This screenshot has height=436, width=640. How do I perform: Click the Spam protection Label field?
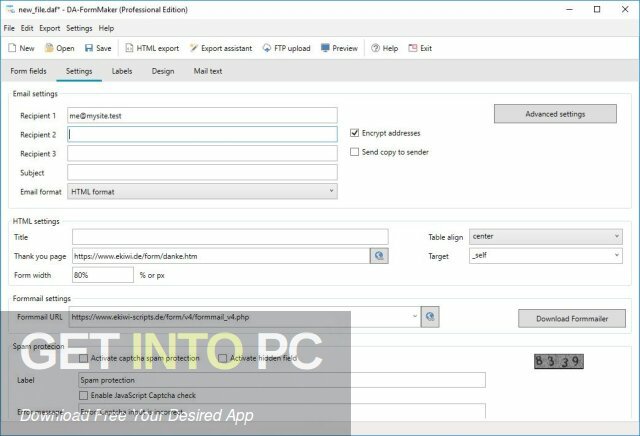pyautogui.click(x=282, y=380)
